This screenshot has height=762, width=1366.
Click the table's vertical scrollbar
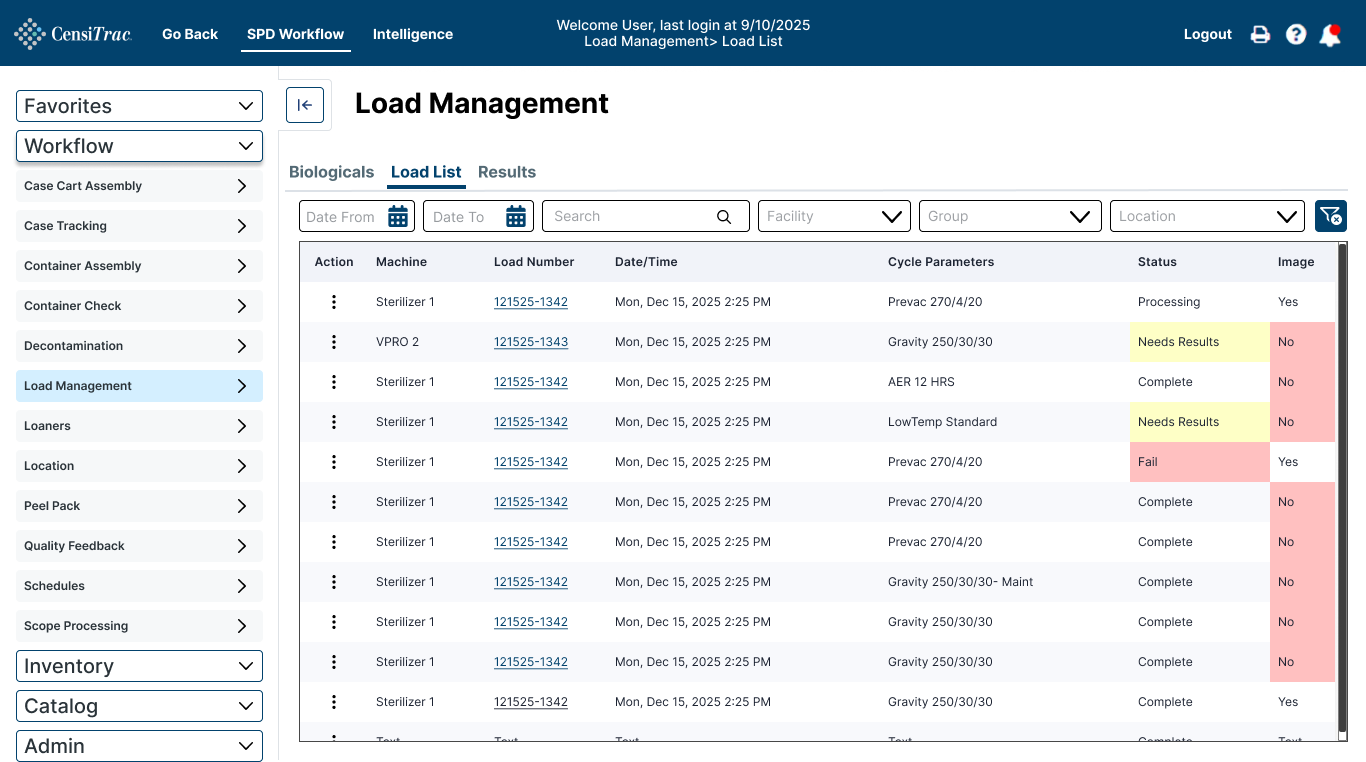click(x=1342, y=487)
